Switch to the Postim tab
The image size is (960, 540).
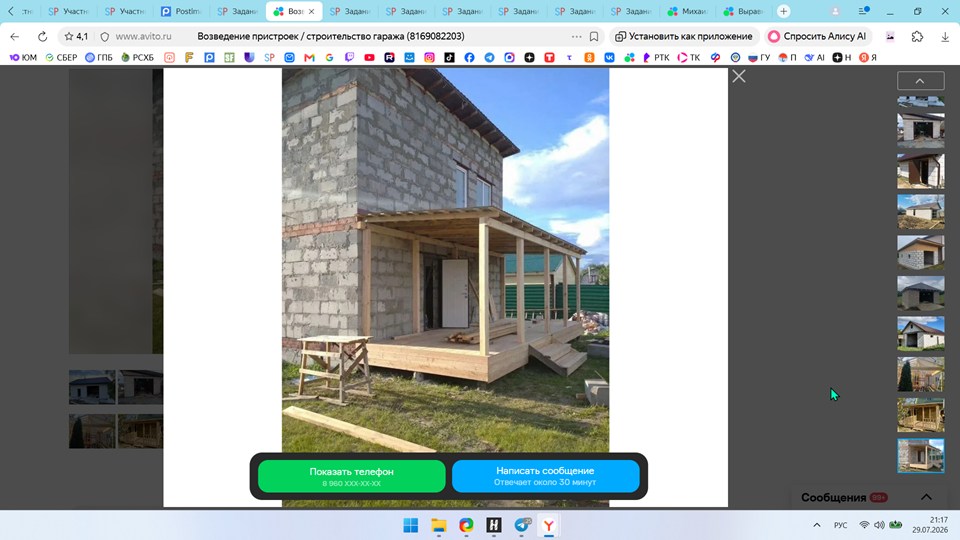click(181, 11)
